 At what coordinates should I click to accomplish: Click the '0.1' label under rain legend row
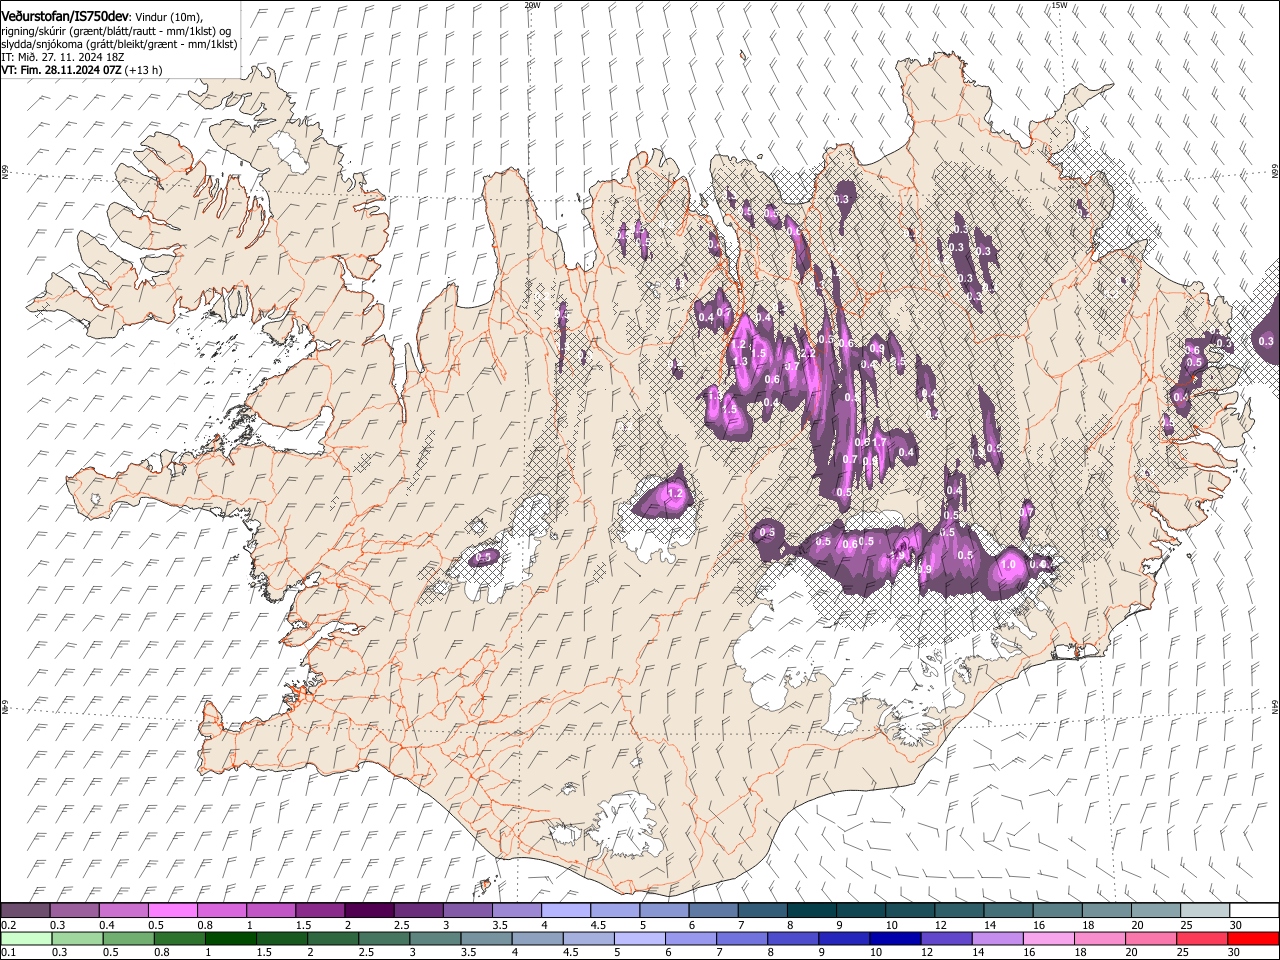8,953
